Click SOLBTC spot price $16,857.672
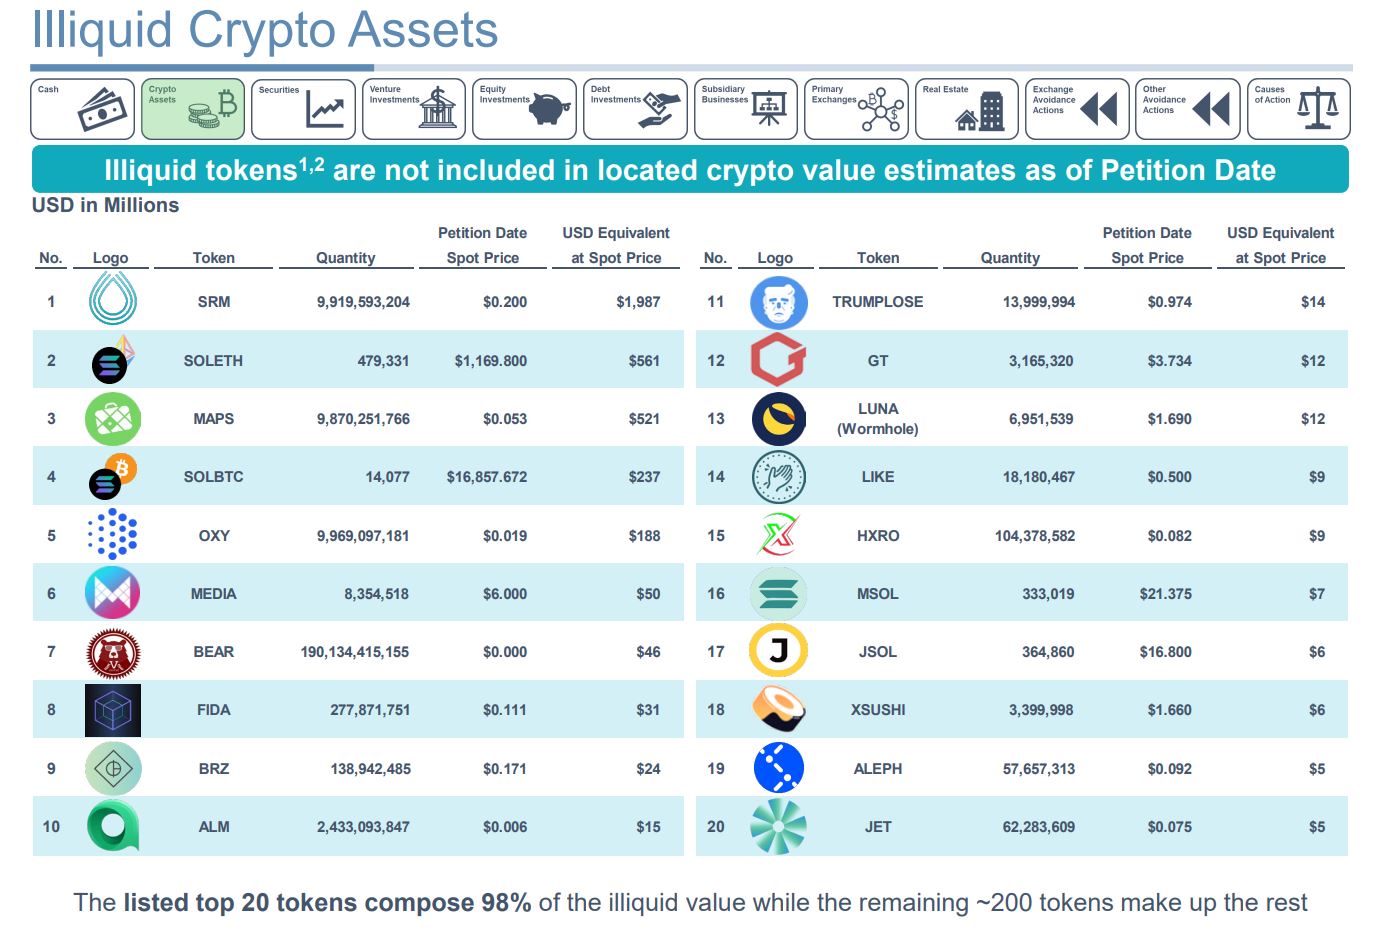 pos(487,477)
